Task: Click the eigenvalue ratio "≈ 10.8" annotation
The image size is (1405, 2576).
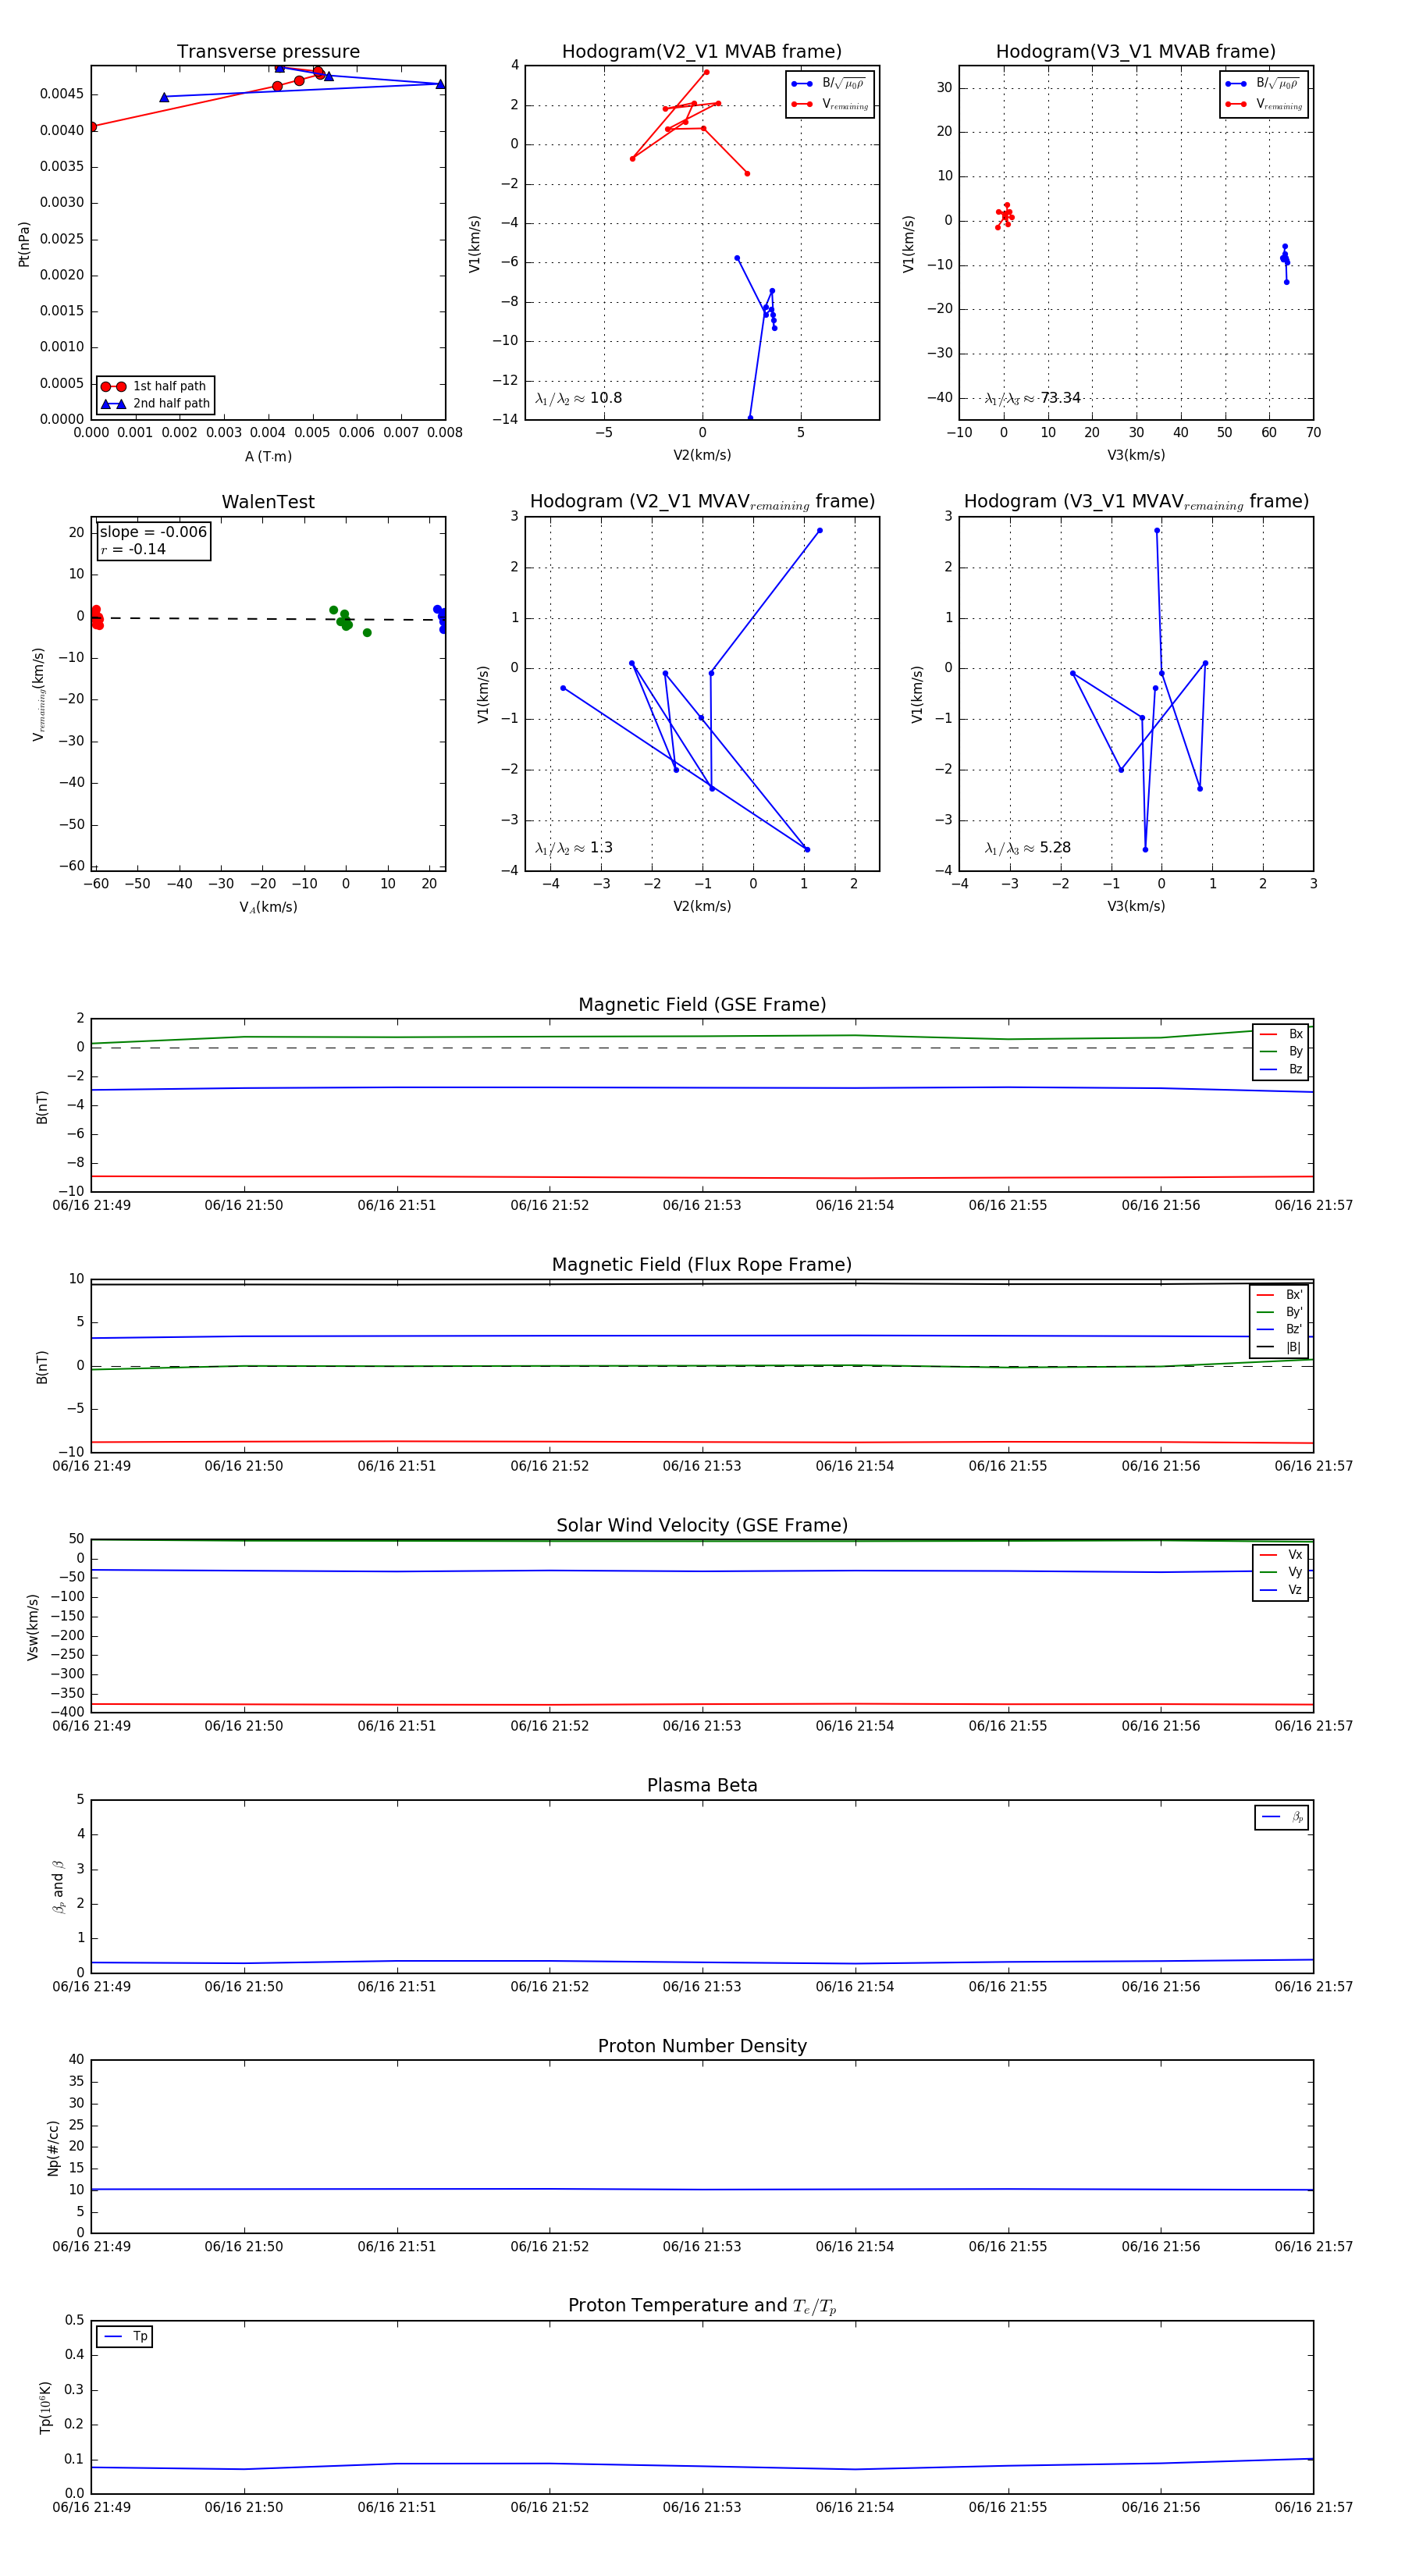Action: click(579, 398)
